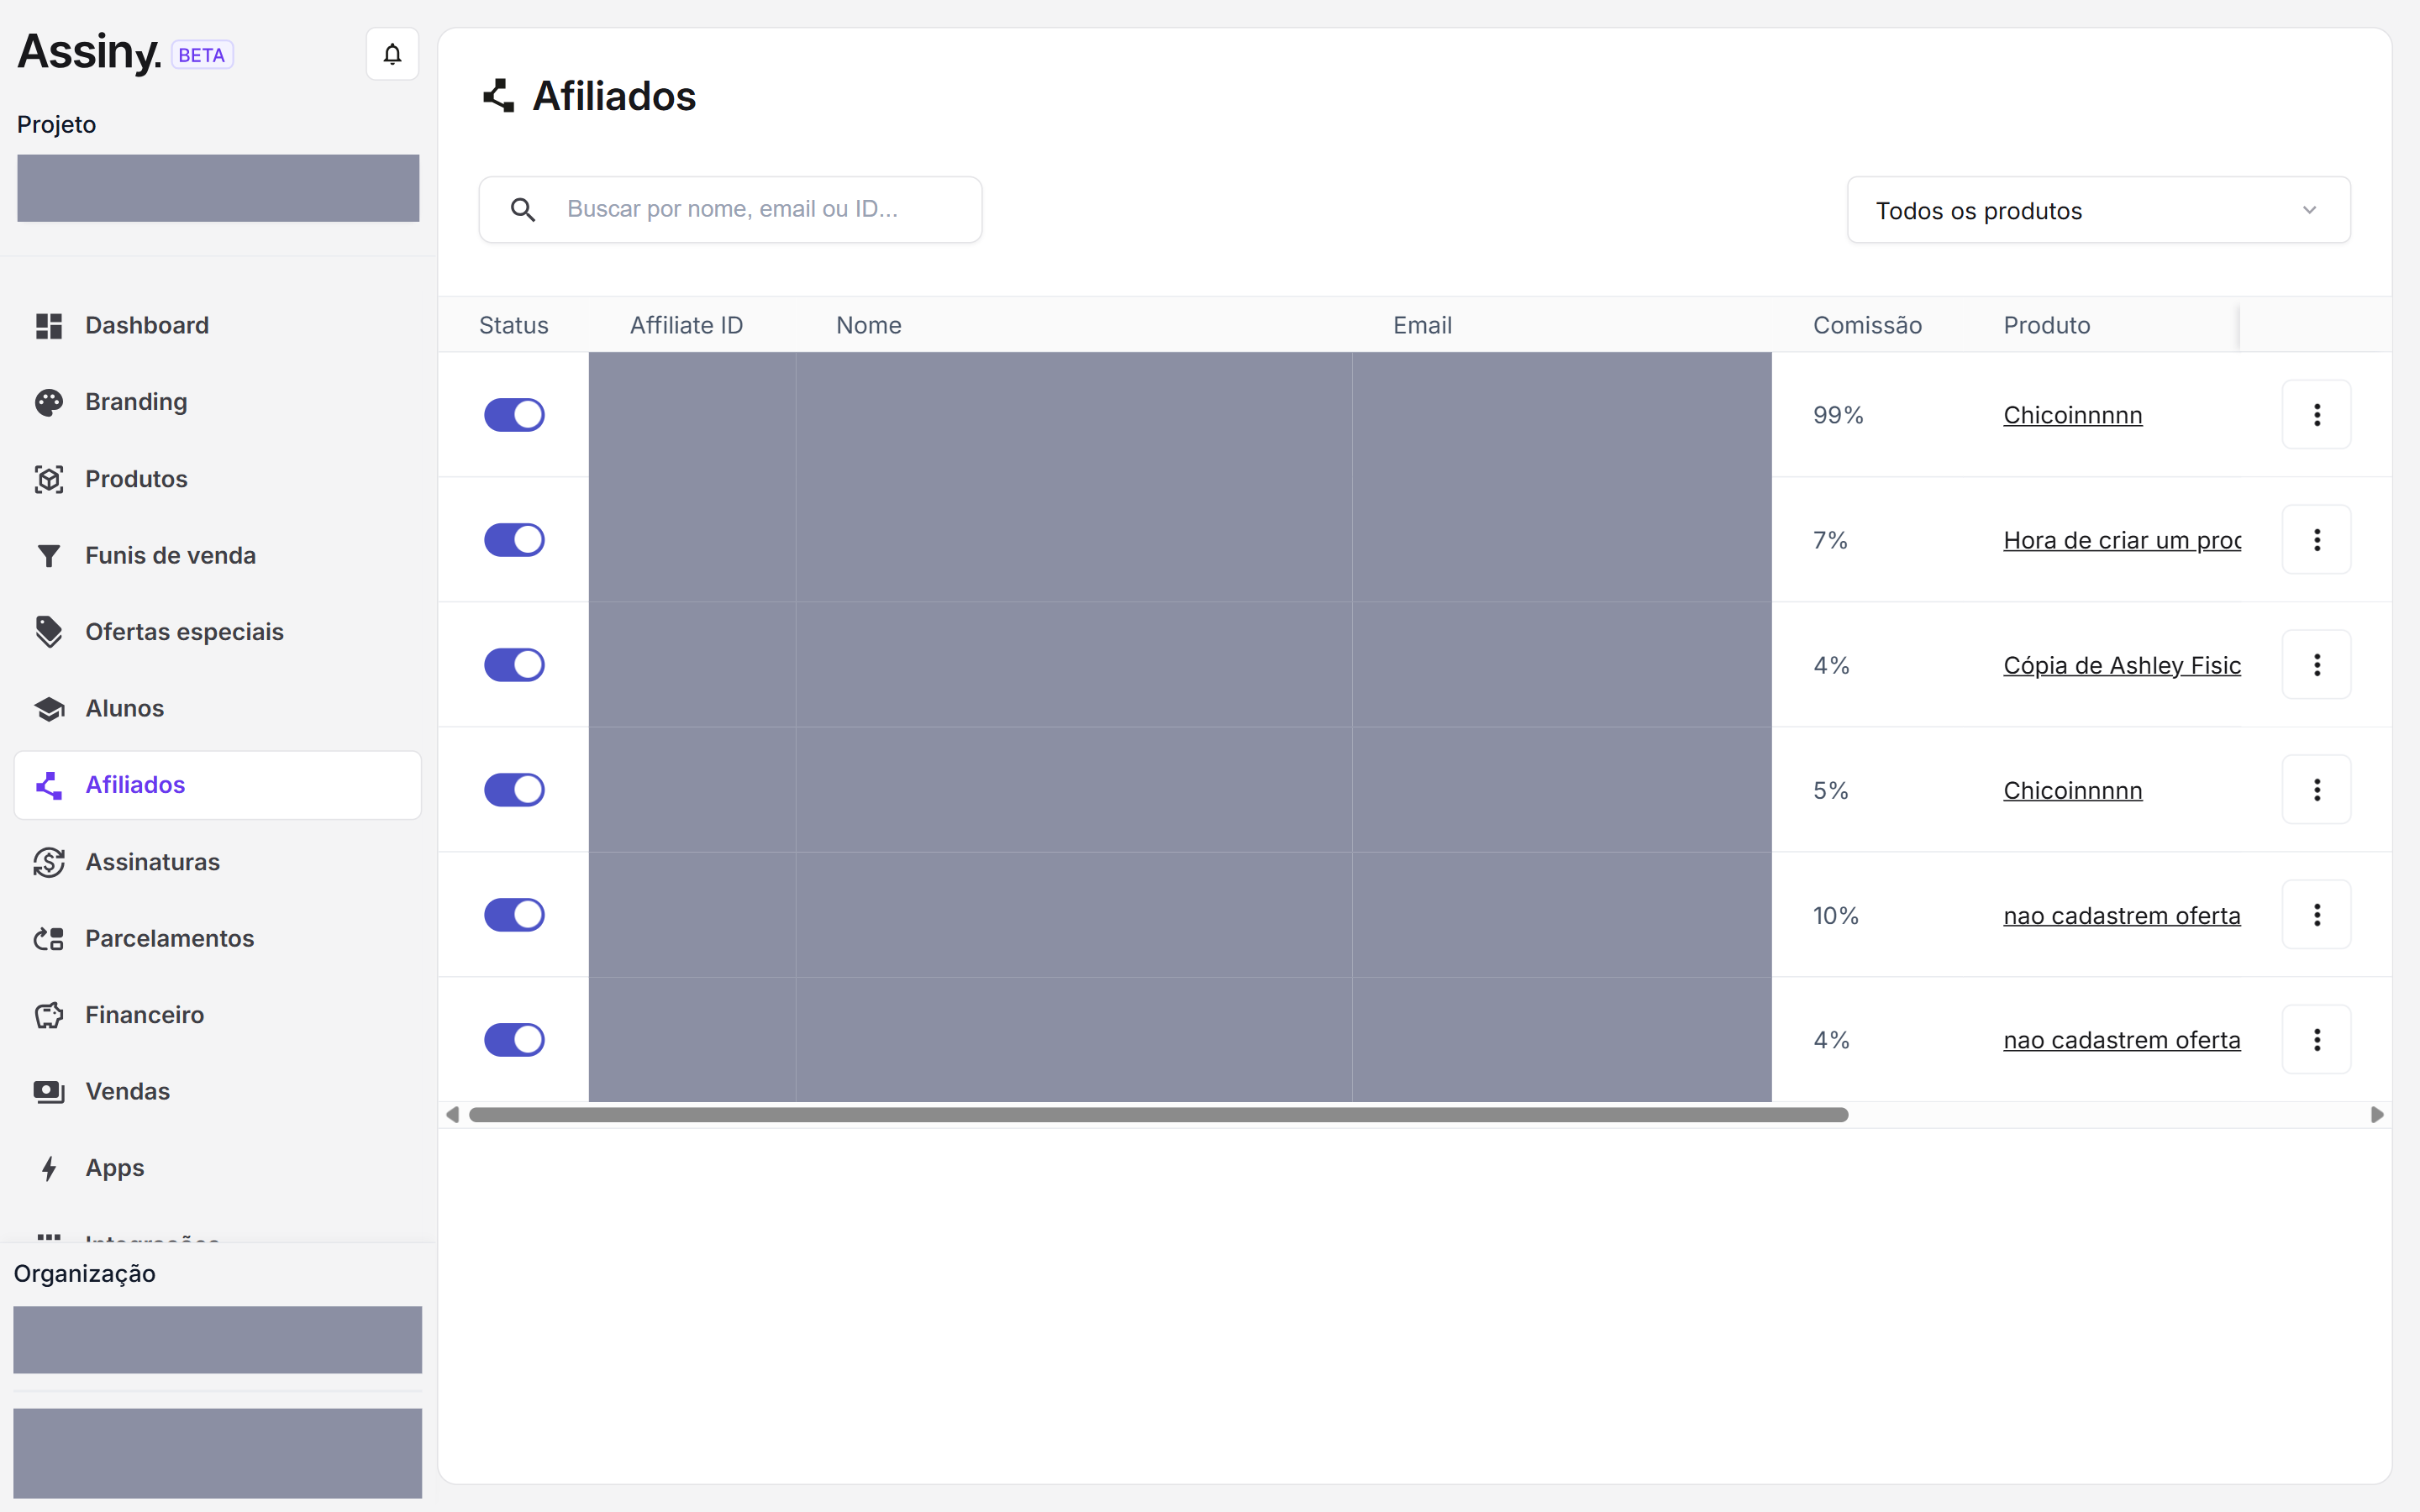Open options menu for 99% Chicoinnnnn row

tap(2316, 415)
